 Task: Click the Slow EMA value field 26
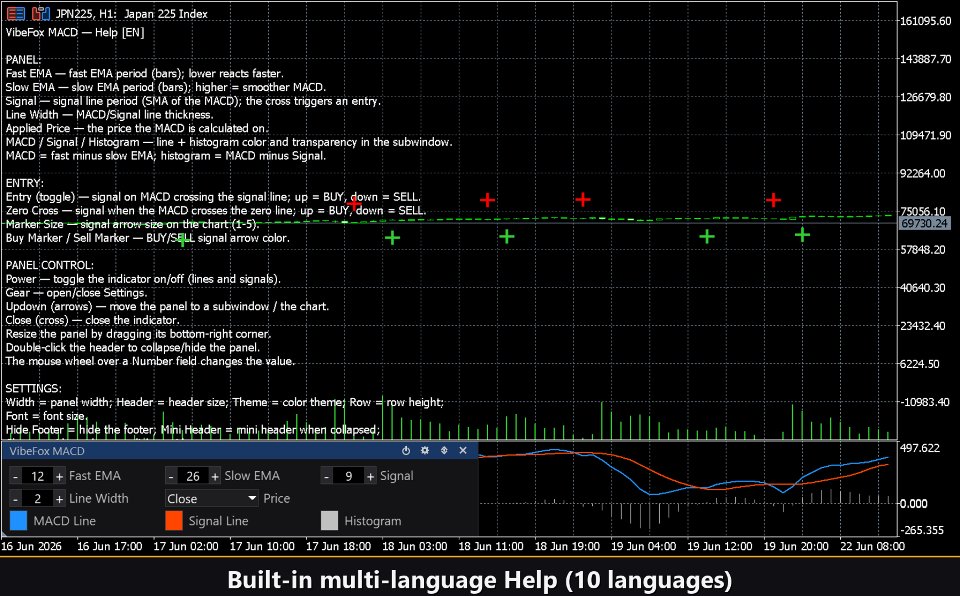click(x=193, y=476)
